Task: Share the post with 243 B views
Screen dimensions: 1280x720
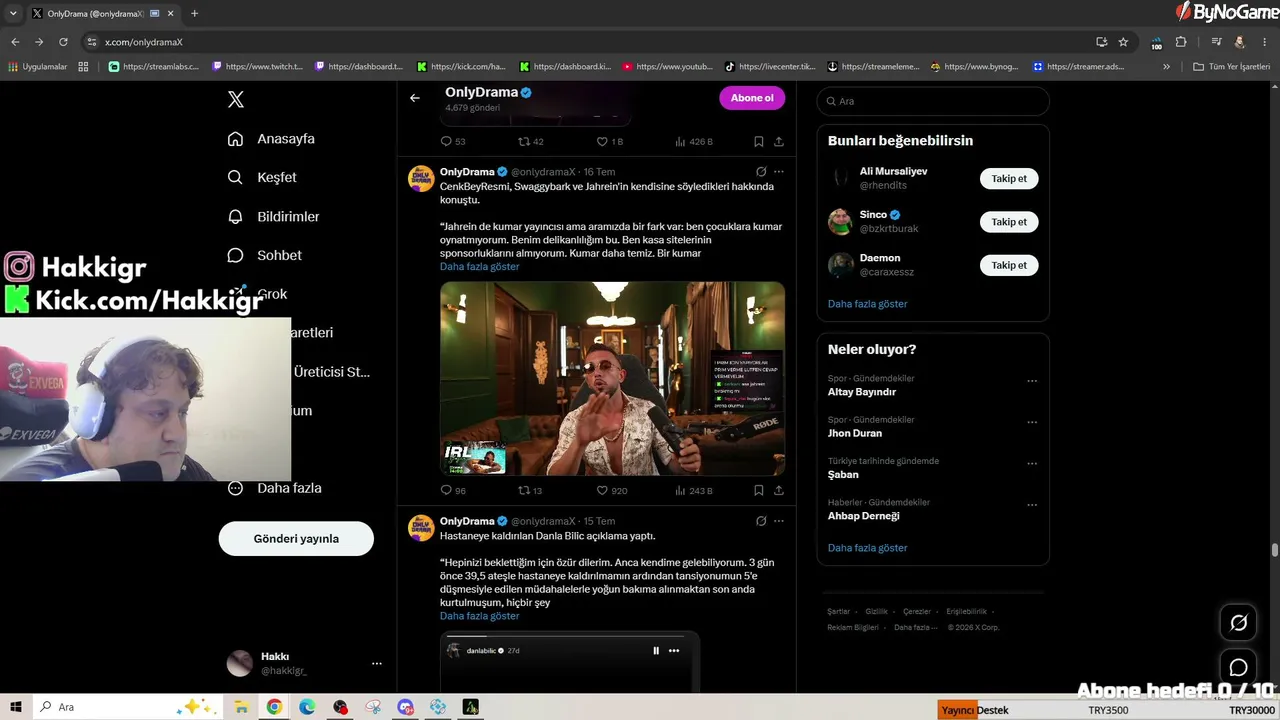Action: click(779, 491)
